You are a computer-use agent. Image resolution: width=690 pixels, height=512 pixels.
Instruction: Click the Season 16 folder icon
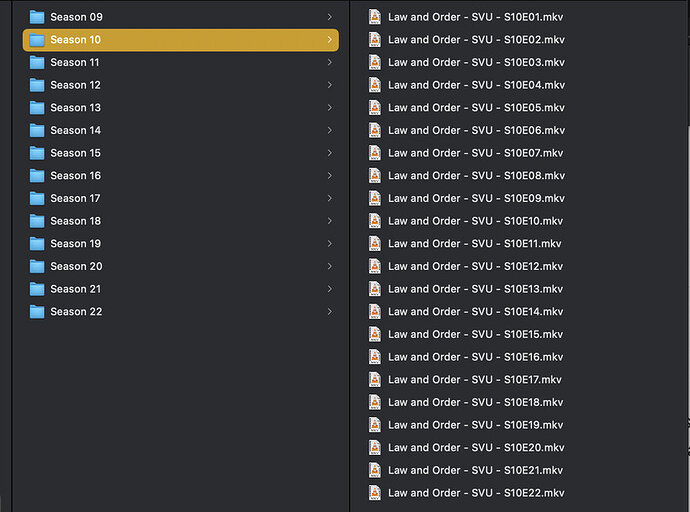pyautogui.click(x=37, y=176)
